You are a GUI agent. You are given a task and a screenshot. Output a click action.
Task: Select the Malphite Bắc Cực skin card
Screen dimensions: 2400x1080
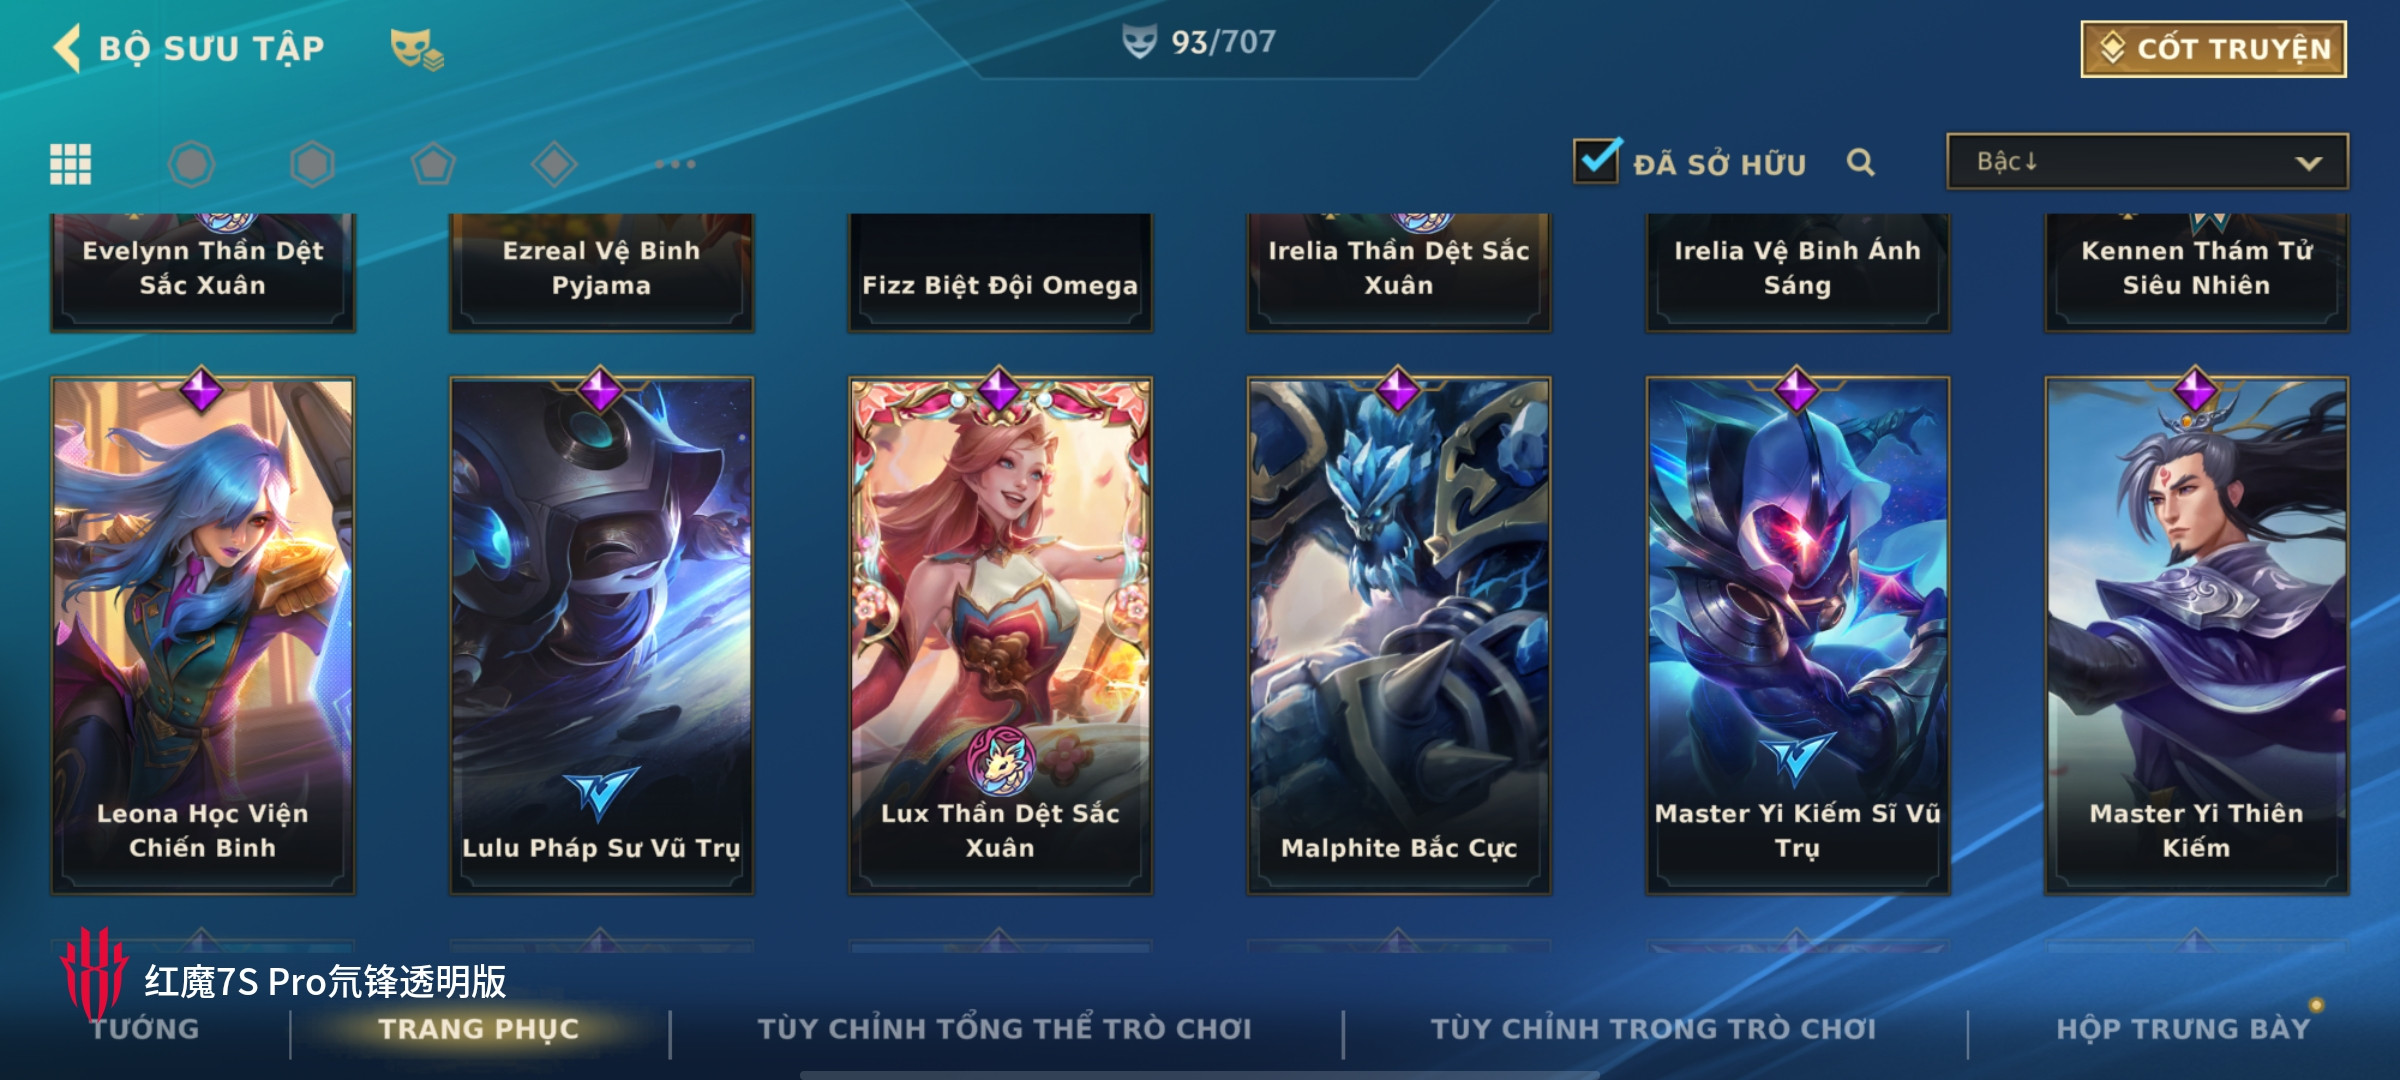(1399, 634)
